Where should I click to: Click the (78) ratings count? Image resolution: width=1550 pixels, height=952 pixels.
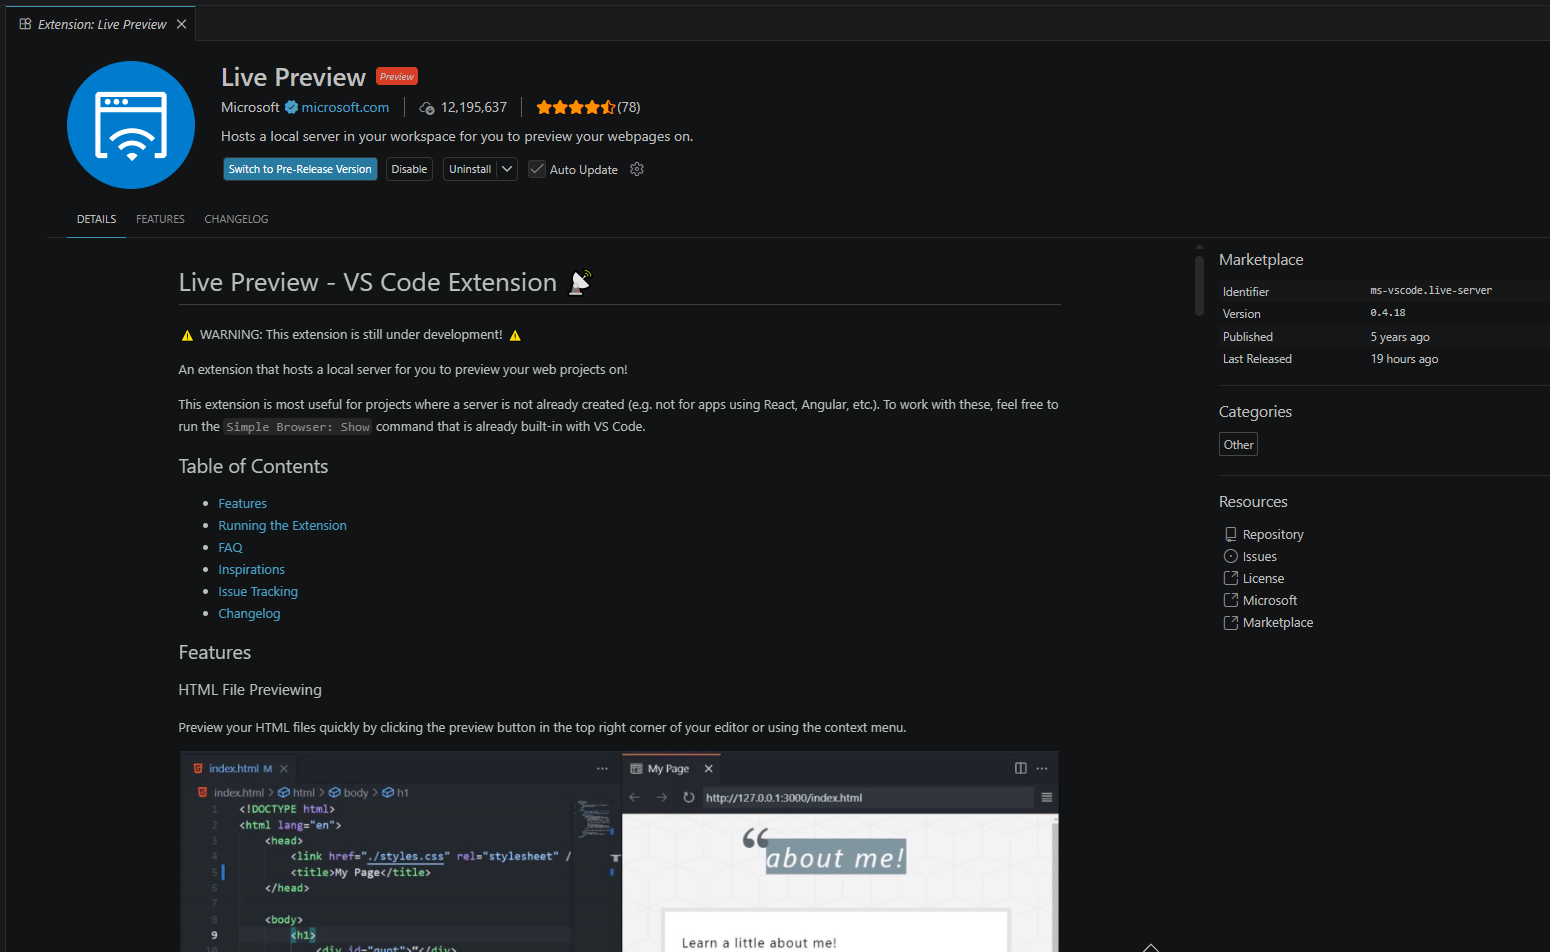coord(629,107)
